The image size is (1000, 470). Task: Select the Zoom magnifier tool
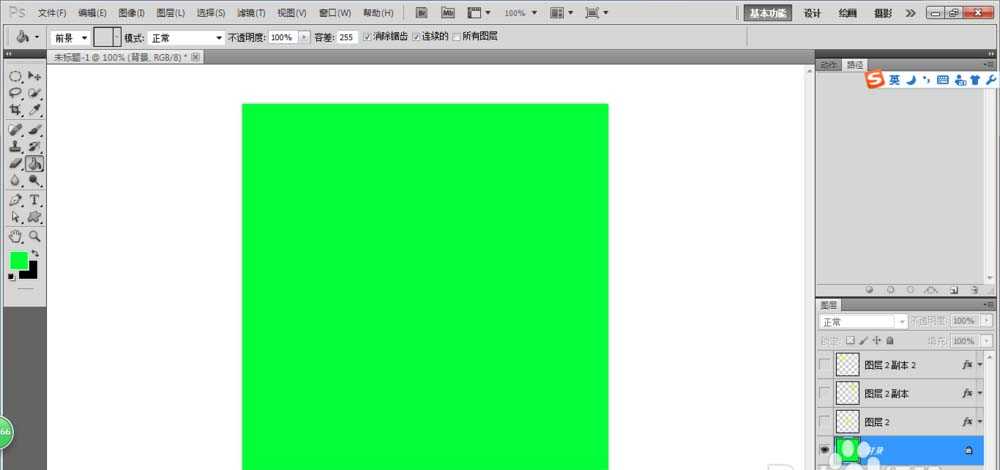tap(34, 236)
